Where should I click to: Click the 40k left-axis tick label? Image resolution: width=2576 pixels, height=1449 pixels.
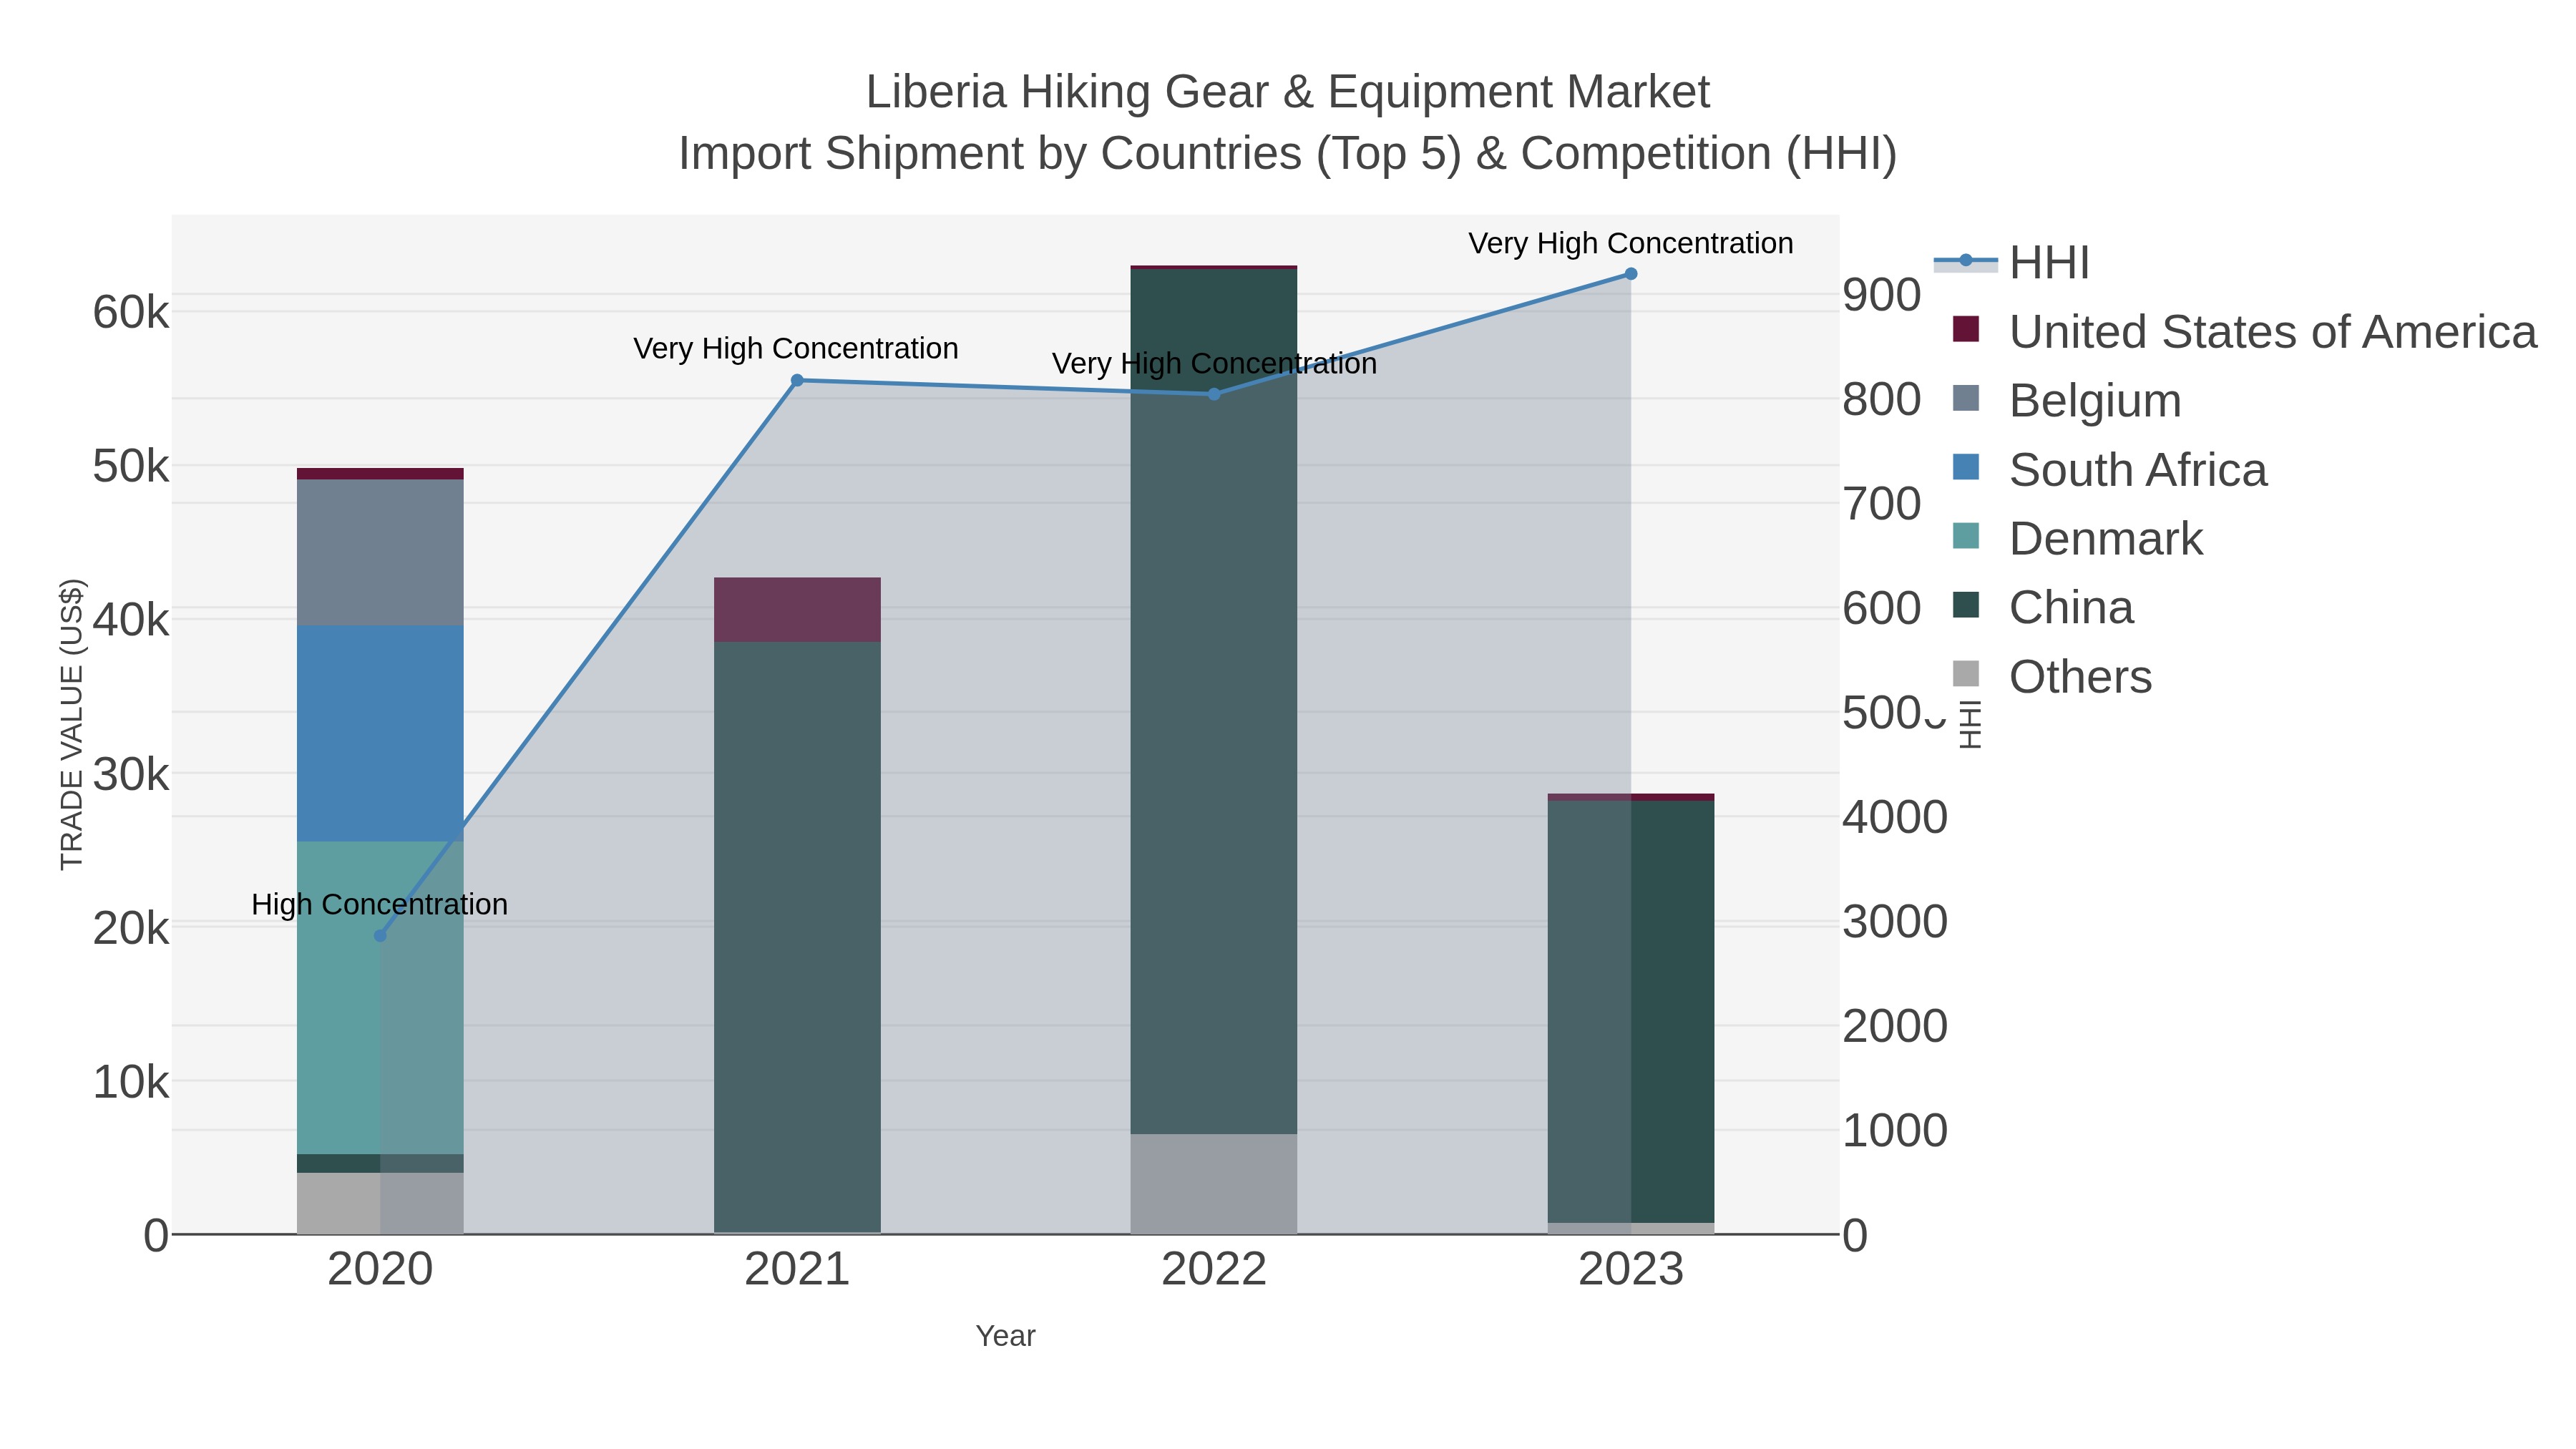click(x=131, y=620)
